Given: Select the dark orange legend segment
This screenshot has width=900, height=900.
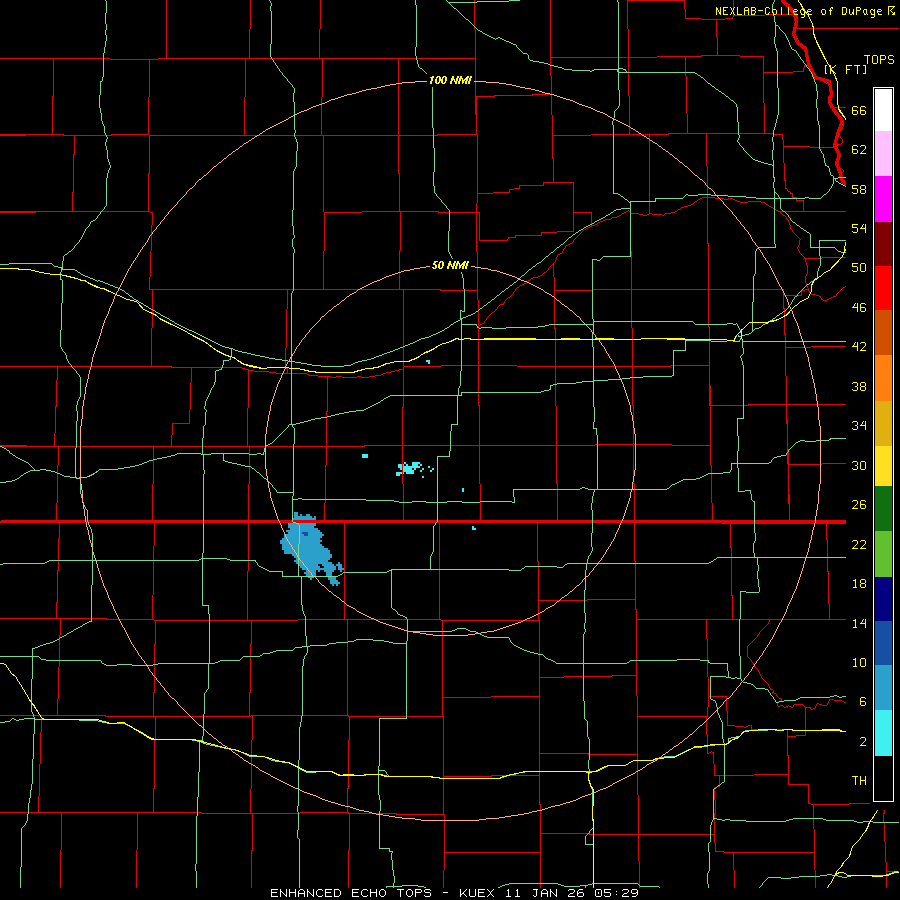Looking at the screenshot, I should [883, 332].
